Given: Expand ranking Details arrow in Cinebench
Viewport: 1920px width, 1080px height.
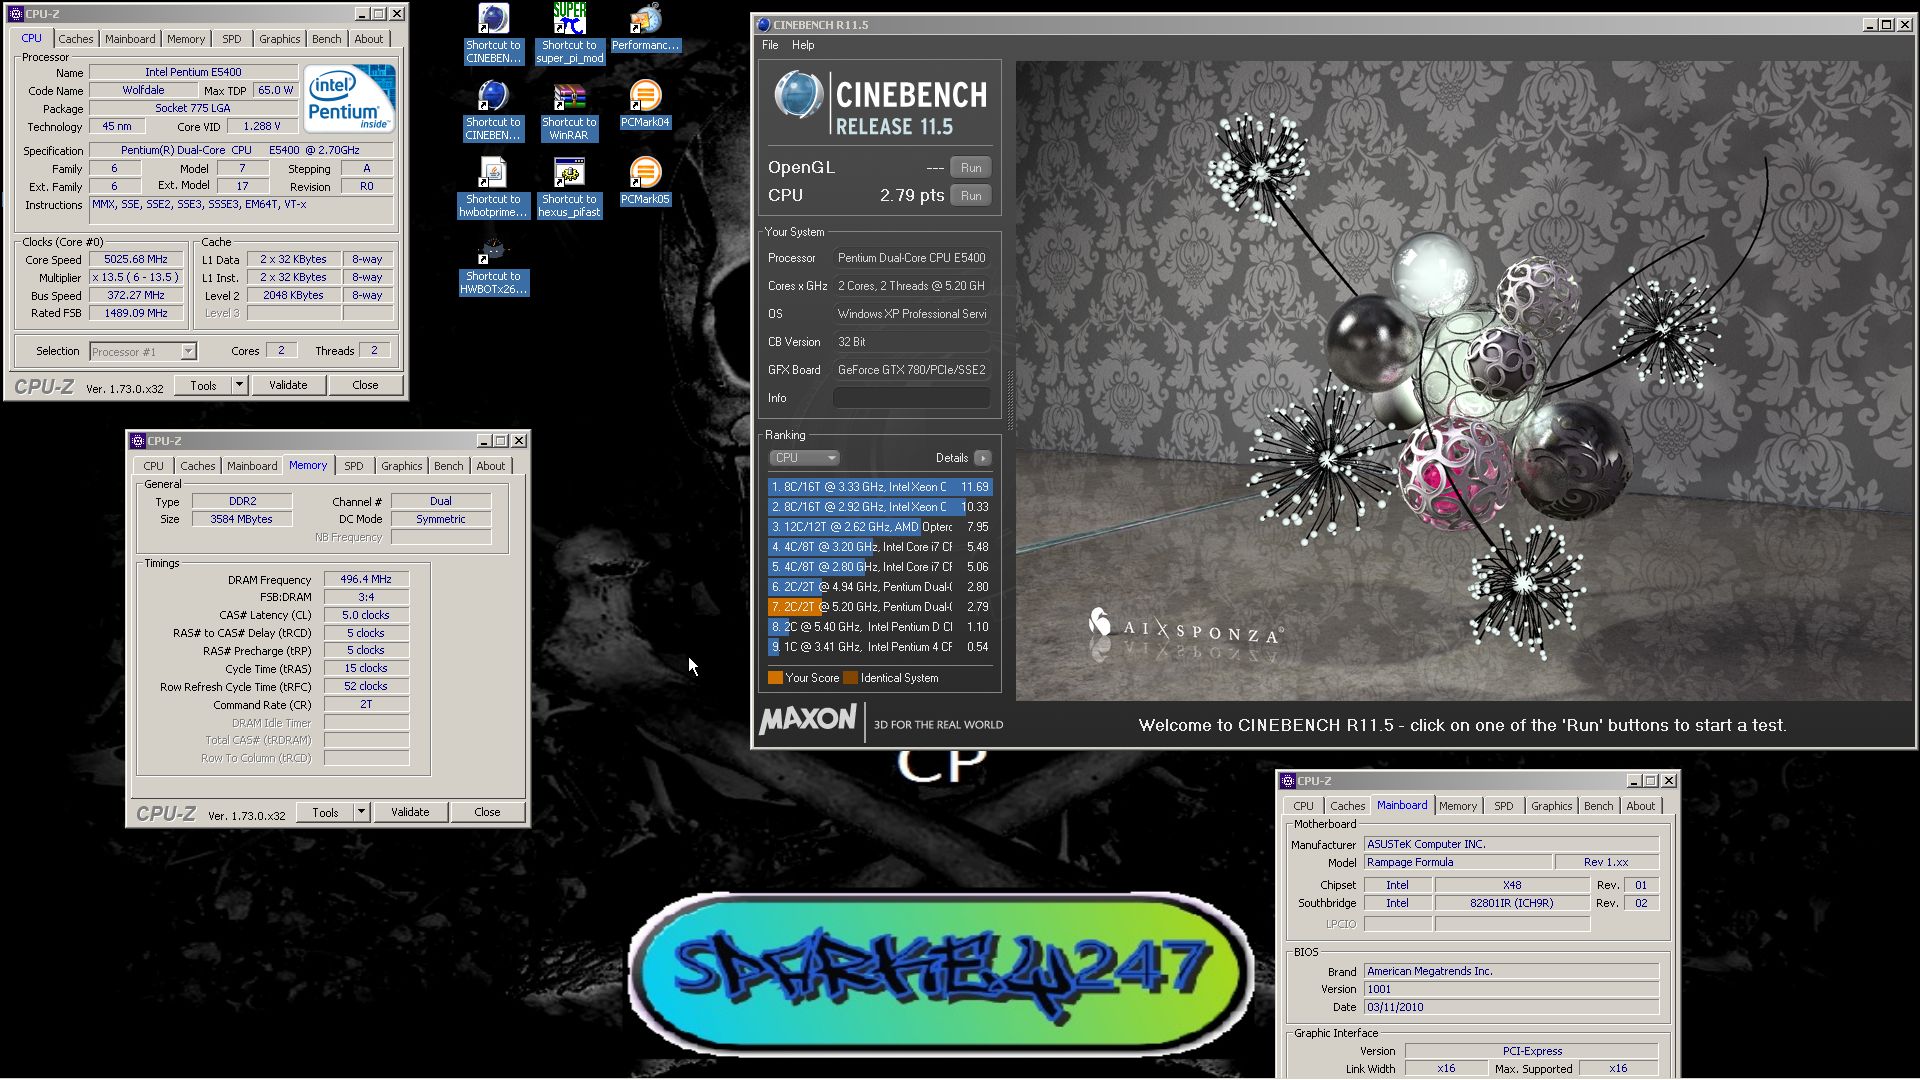Looking at the screenshot, I should (x=983, y=458).
